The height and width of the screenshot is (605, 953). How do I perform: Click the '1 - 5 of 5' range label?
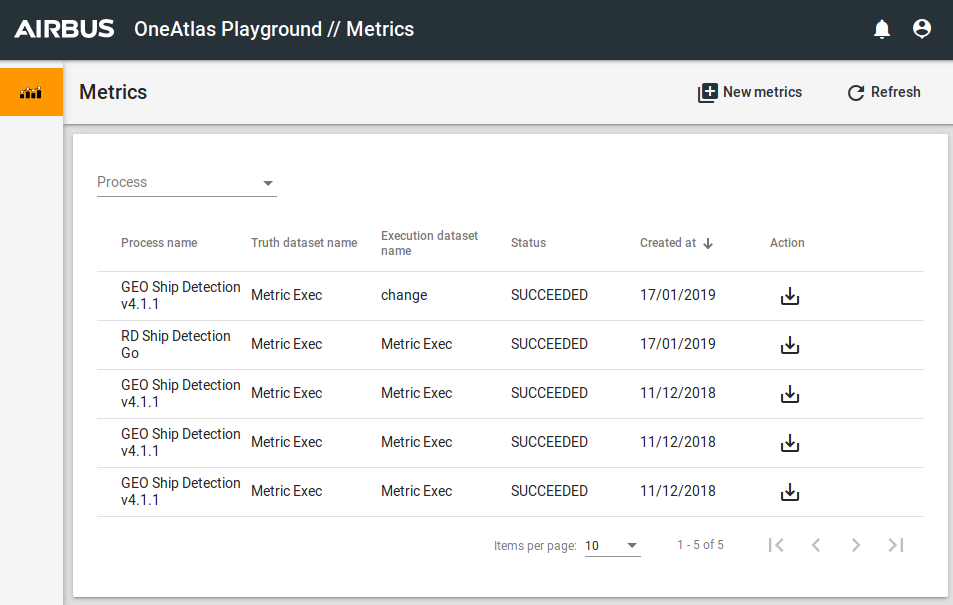click(700, 545)
